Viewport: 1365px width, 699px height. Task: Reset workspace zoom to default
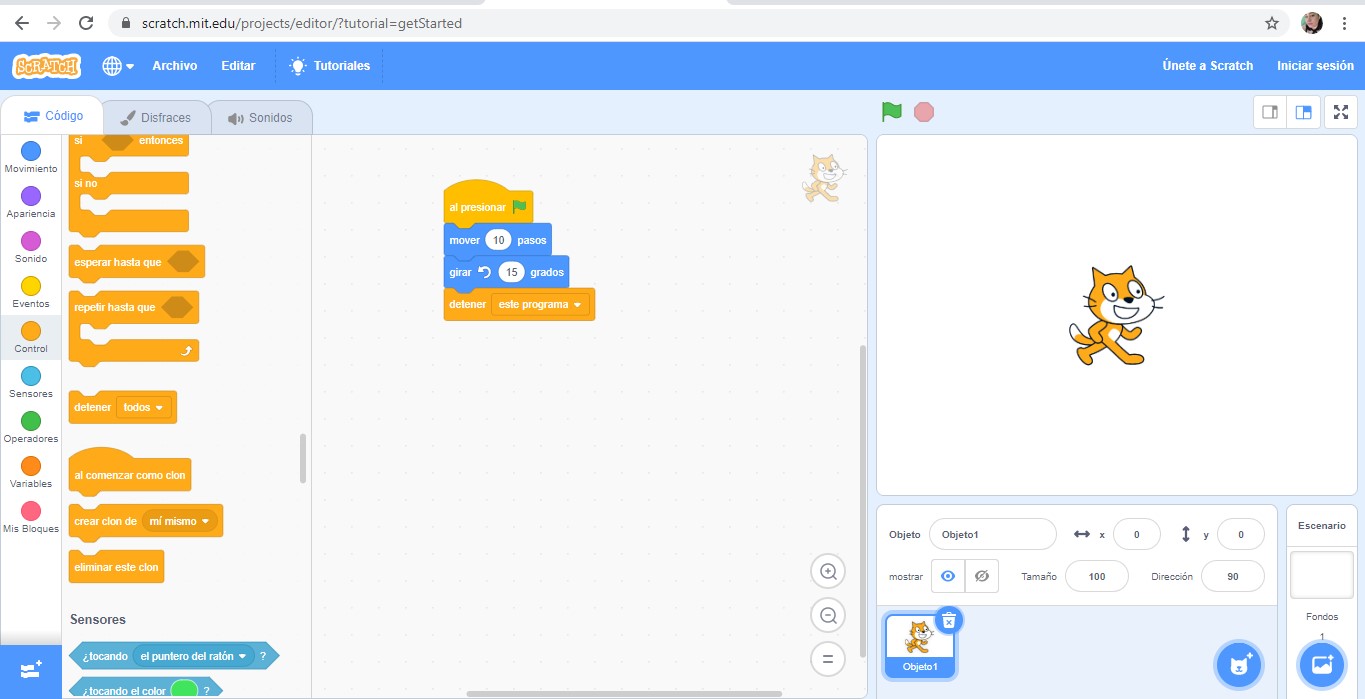tap(828, 659)
